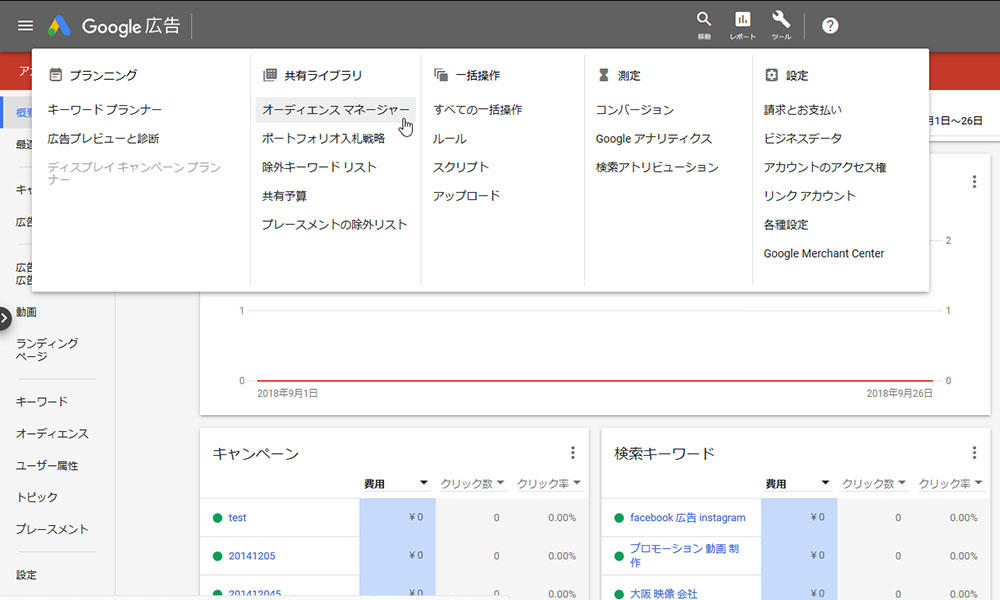Open ポートフォリオ入札戦略
This screenshot has width=1000, height=600.
(323, 138)
